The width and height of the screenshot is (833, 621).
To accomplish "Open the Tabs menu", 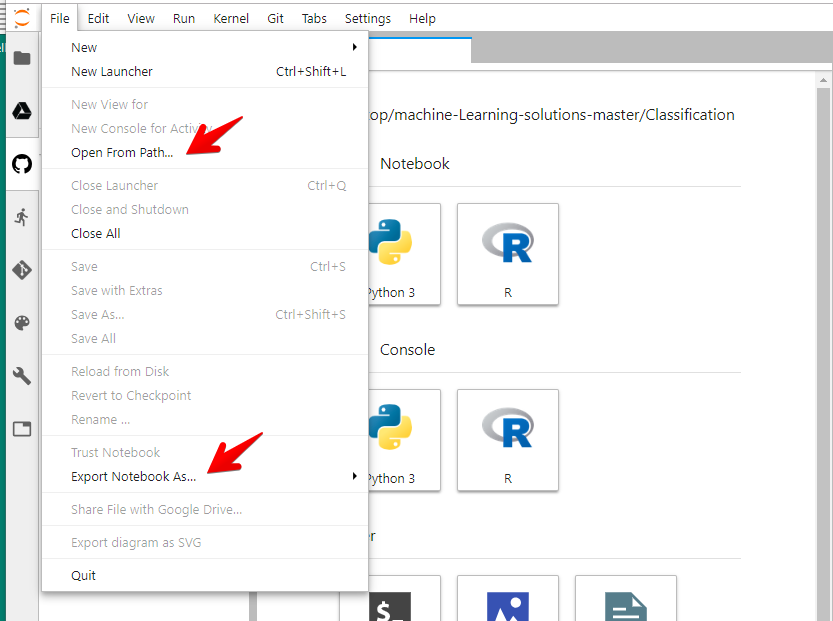I will (x=314, y=19).
